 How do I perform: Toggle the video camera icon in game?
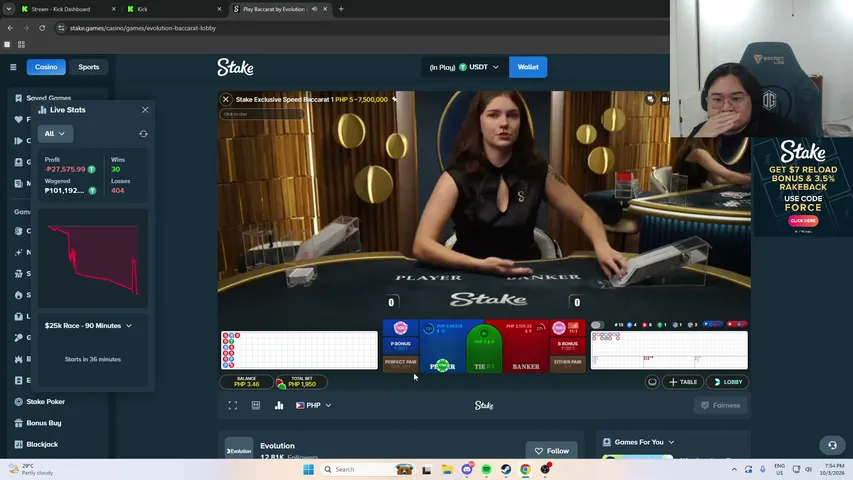click(665, 100)
